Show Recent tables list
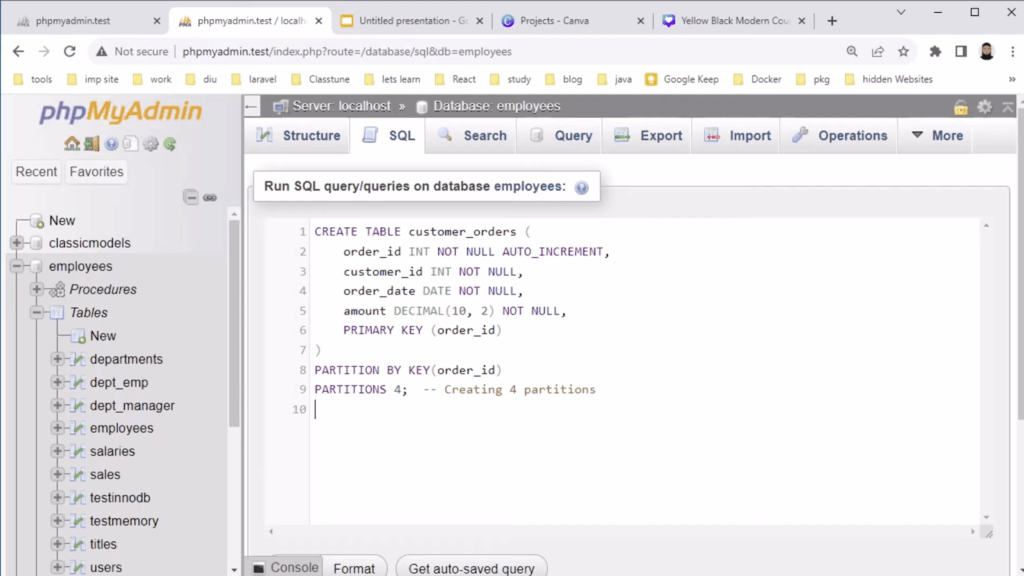1024x576 pixels. click(x=37, y=172)
